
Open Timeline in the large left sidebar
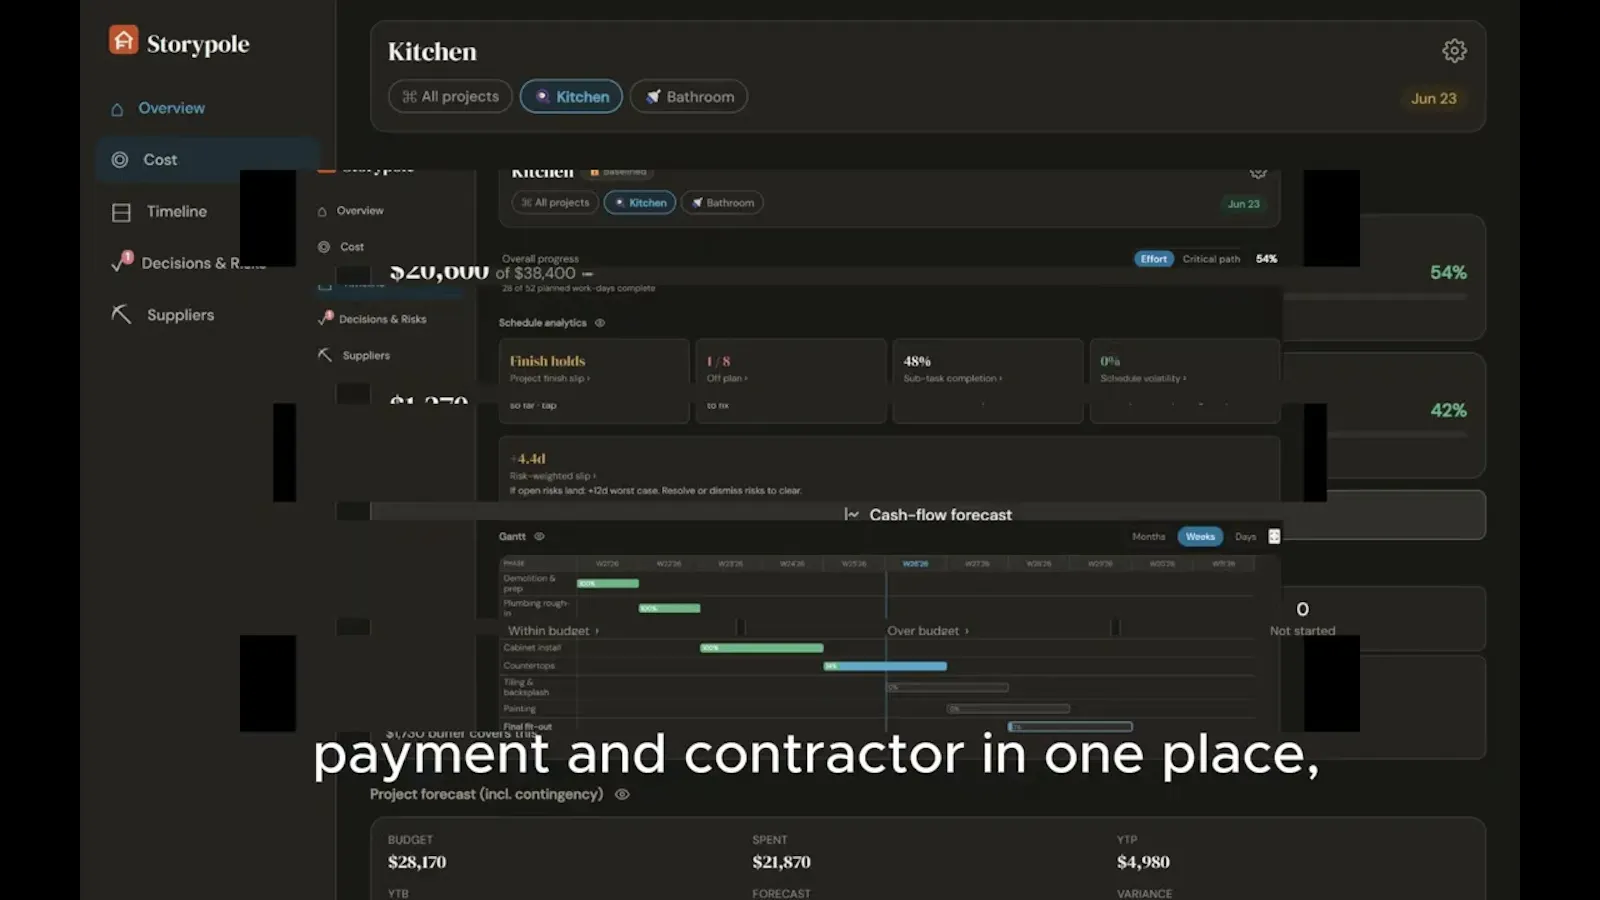(177, 212)
